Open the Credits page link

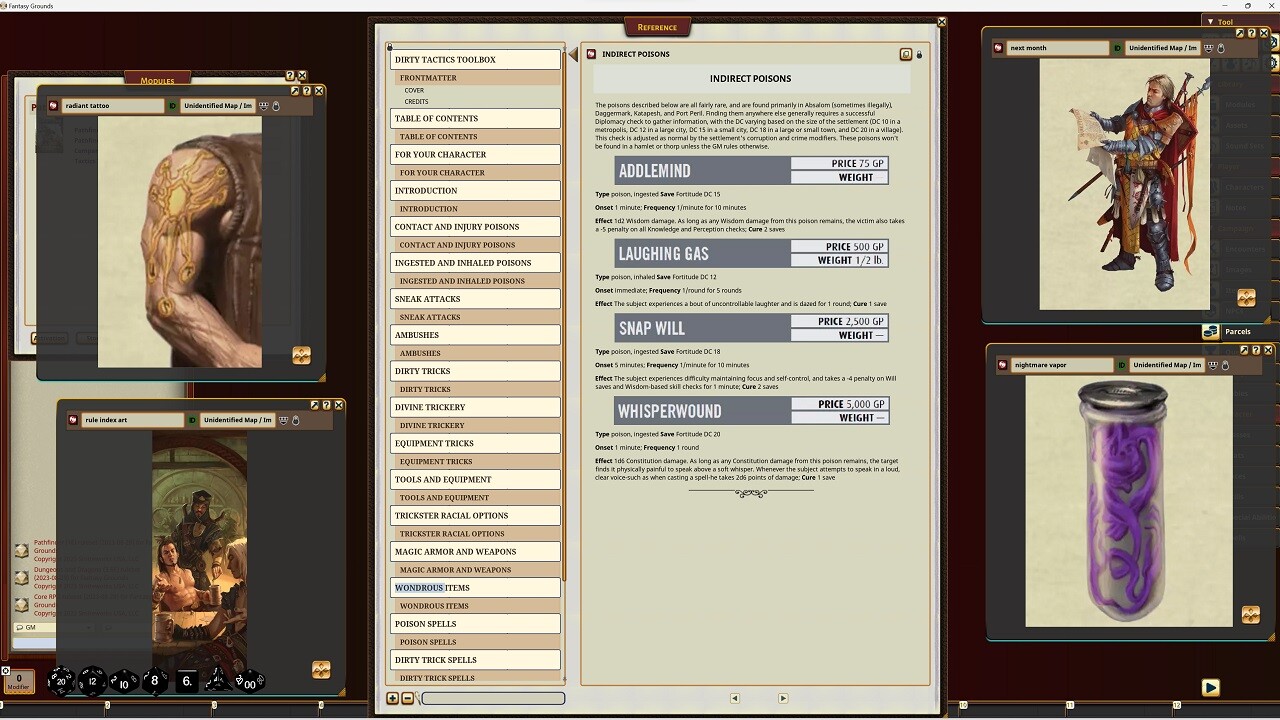coord(416,101)
